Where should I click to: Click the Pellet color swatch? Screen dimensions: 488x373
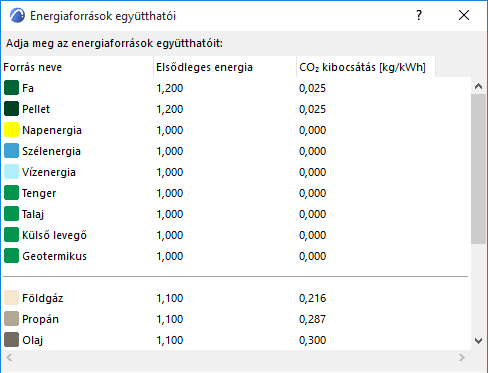(x=11, y=109)
